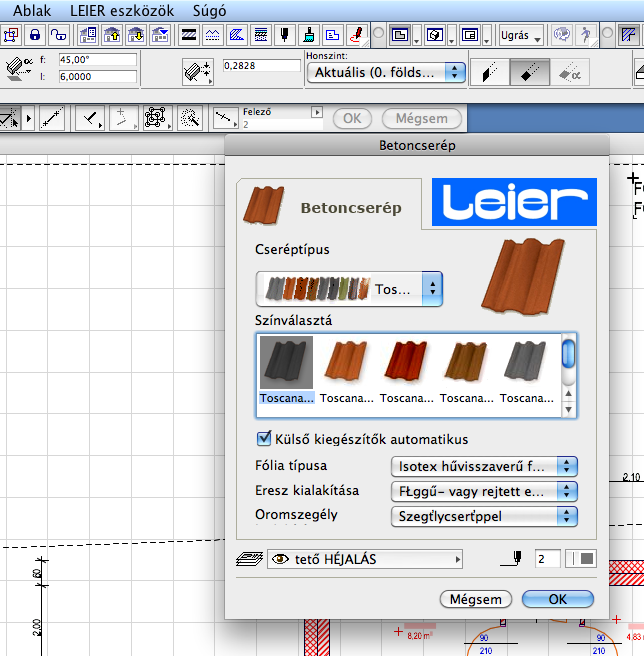Select the perpendicular edge roof toggle

click(x=529, y=72)
